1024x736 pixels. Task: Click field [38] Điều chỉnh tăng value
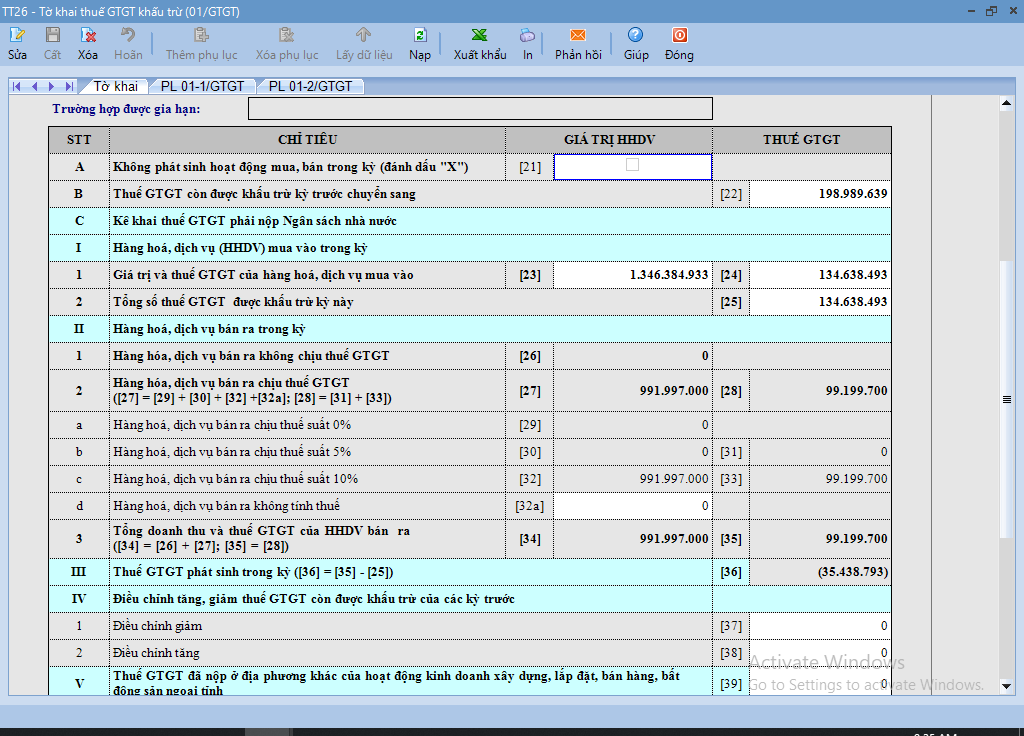point(820,652)
